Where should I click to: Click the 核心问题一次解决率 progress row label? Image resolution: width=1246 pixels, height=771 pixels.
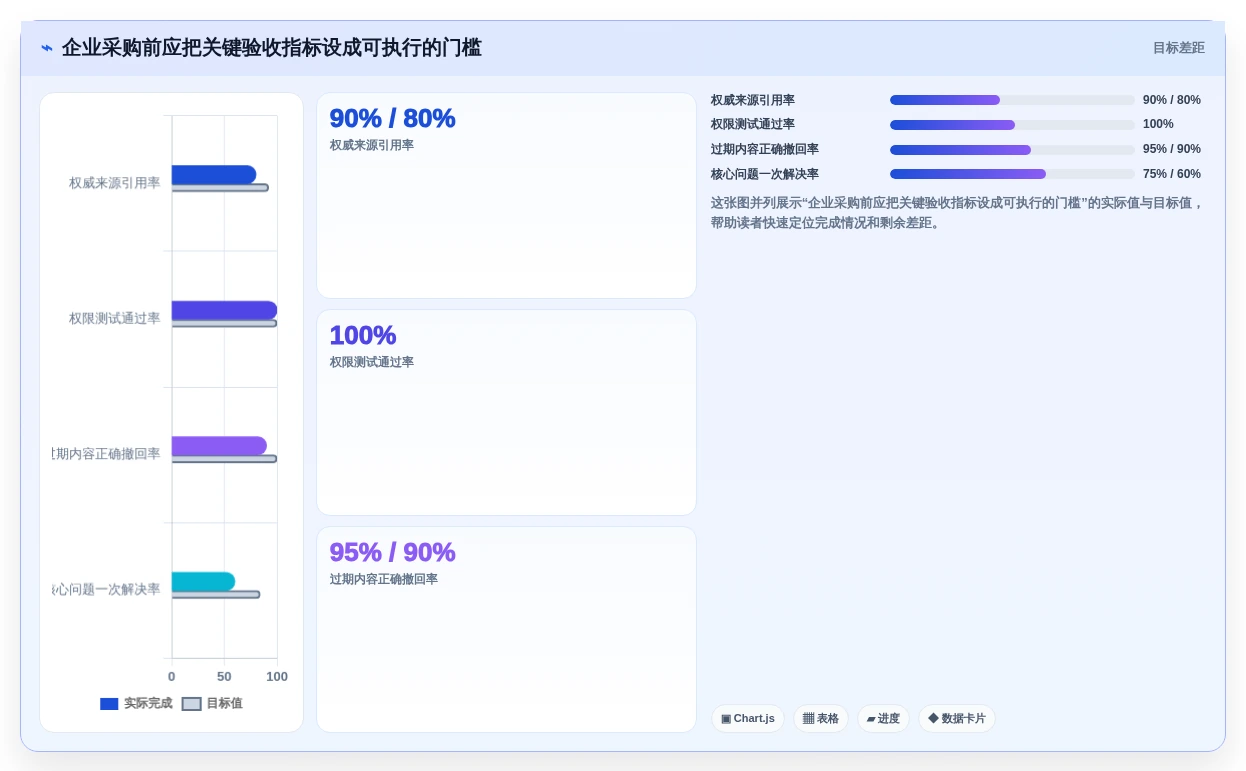pyautogui.click(x=765, y=174)
